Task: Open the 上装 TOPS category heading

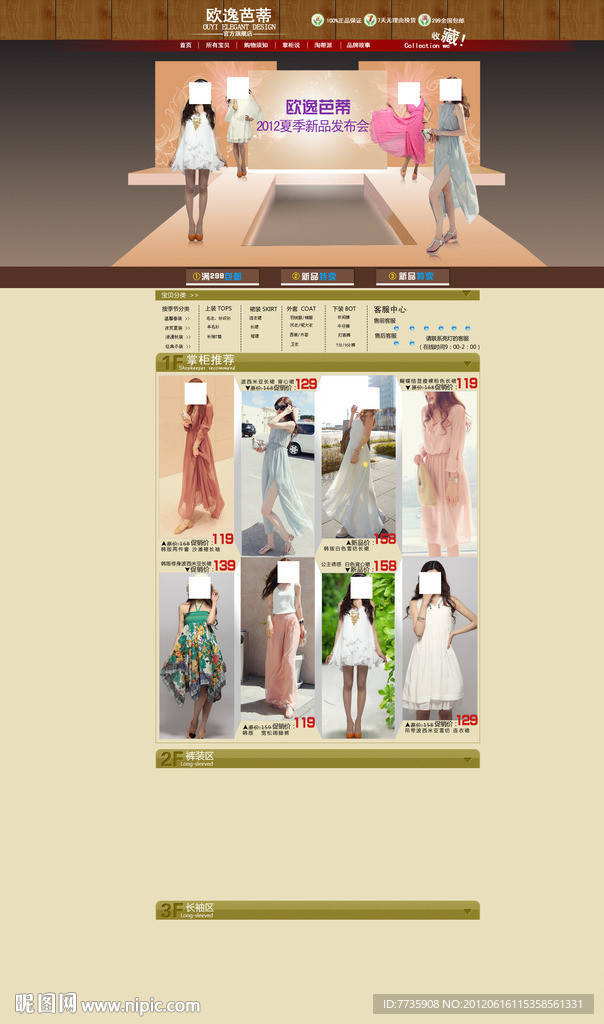Action: 218,309
